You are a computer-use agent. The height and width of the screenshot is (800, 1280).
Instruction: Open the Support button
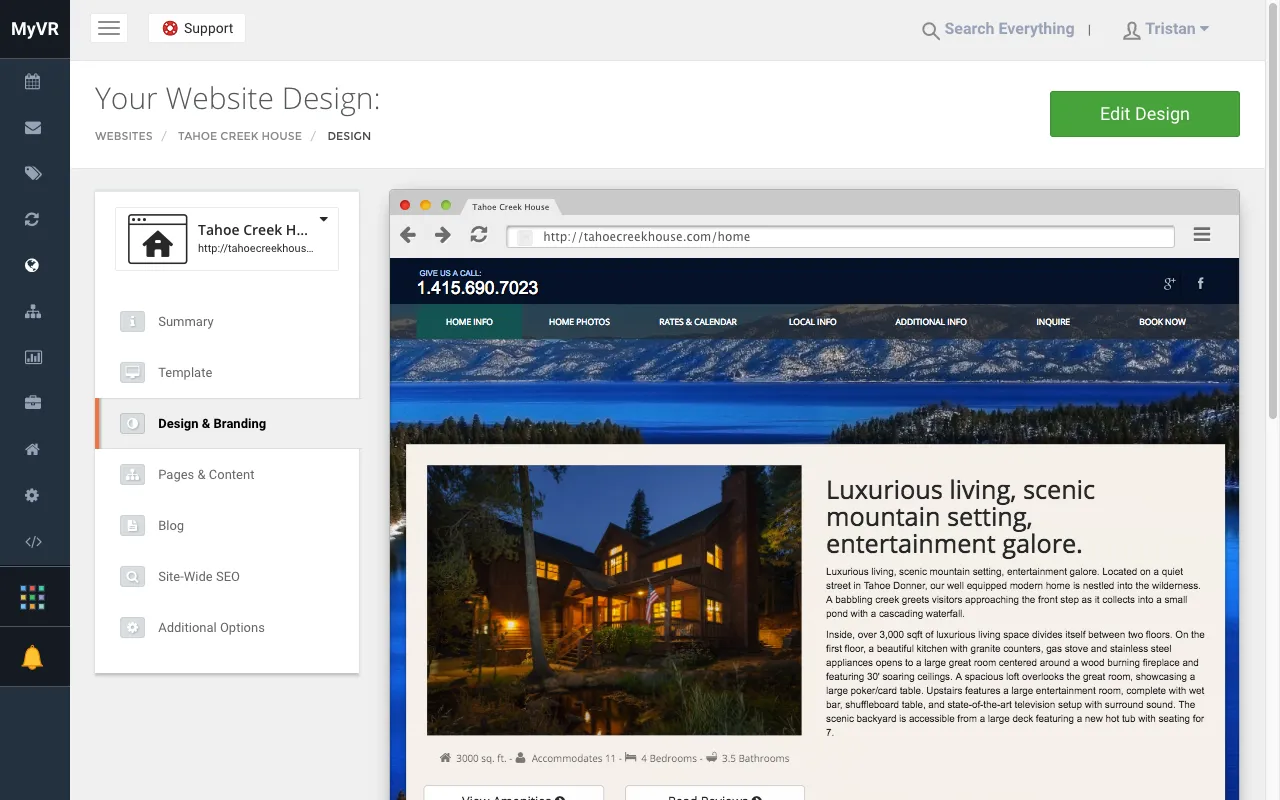(197, 28)
